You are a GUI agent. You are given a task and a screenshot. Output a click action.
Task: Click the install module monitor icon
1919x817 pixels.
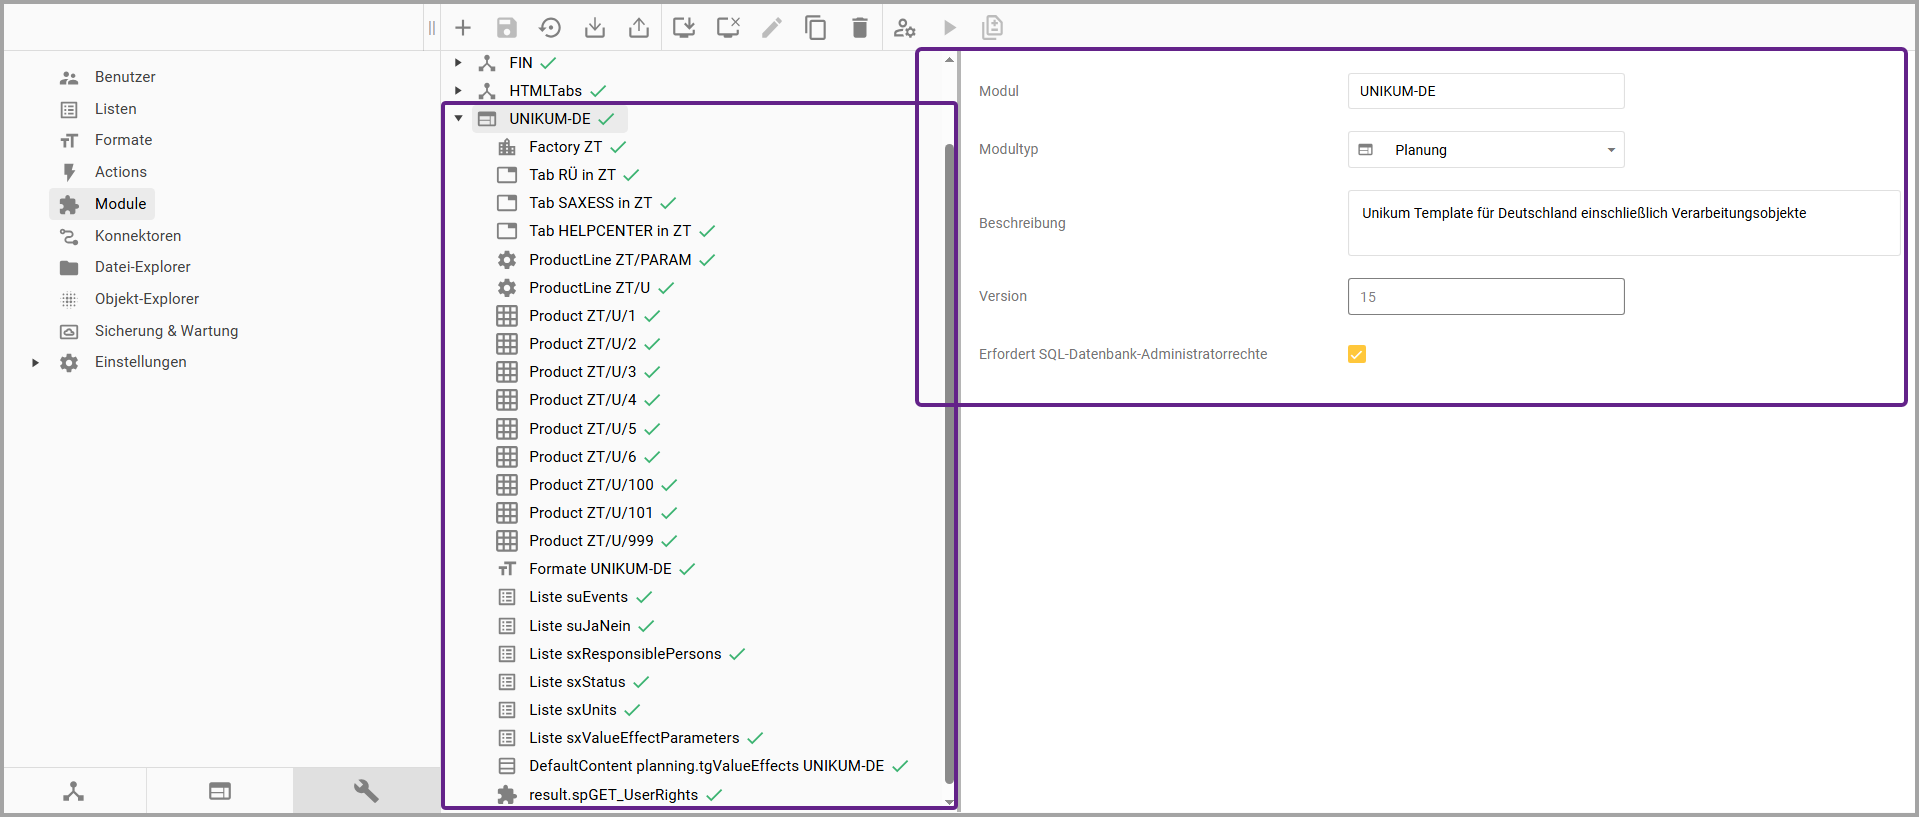(684, 28)
